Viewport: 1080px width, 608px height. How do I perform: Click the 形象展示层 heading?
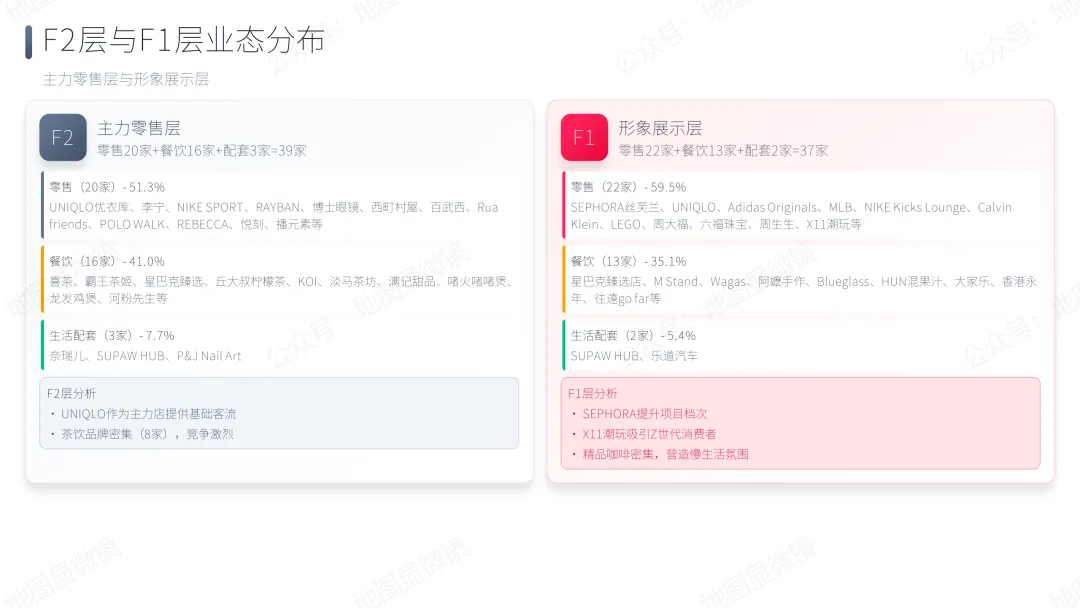point(660,128)
